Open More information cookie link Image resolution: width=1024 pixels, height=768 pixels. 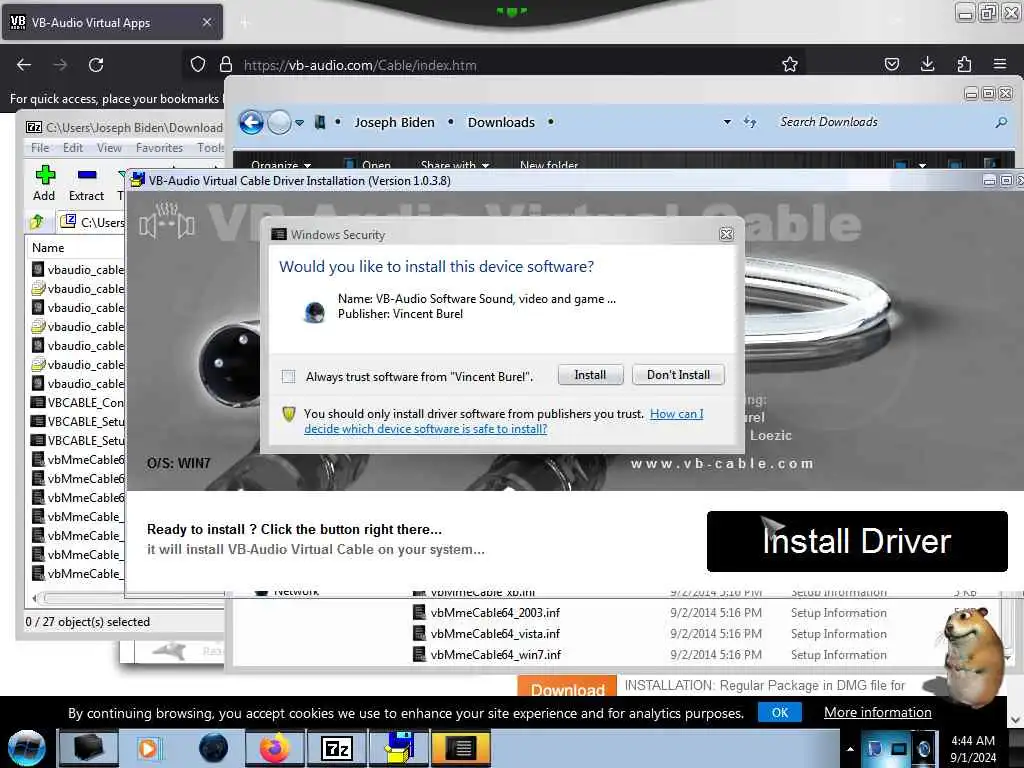[x=877, y=712]
